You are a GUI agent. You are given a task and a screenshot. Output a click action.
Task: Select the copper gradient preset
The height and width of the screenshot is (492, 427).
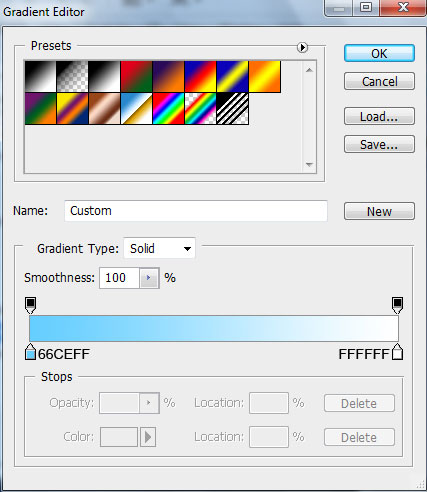(x=104, y=109)
